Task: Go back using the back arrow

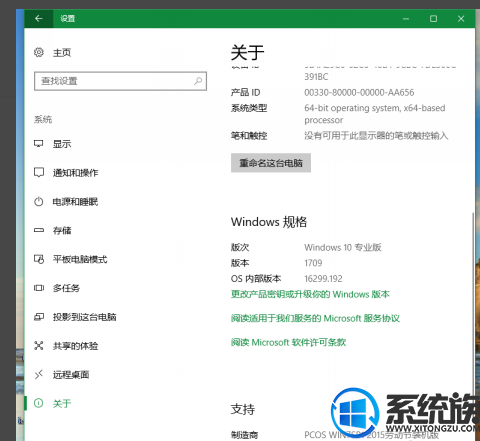Action: (x=39, y=18)
